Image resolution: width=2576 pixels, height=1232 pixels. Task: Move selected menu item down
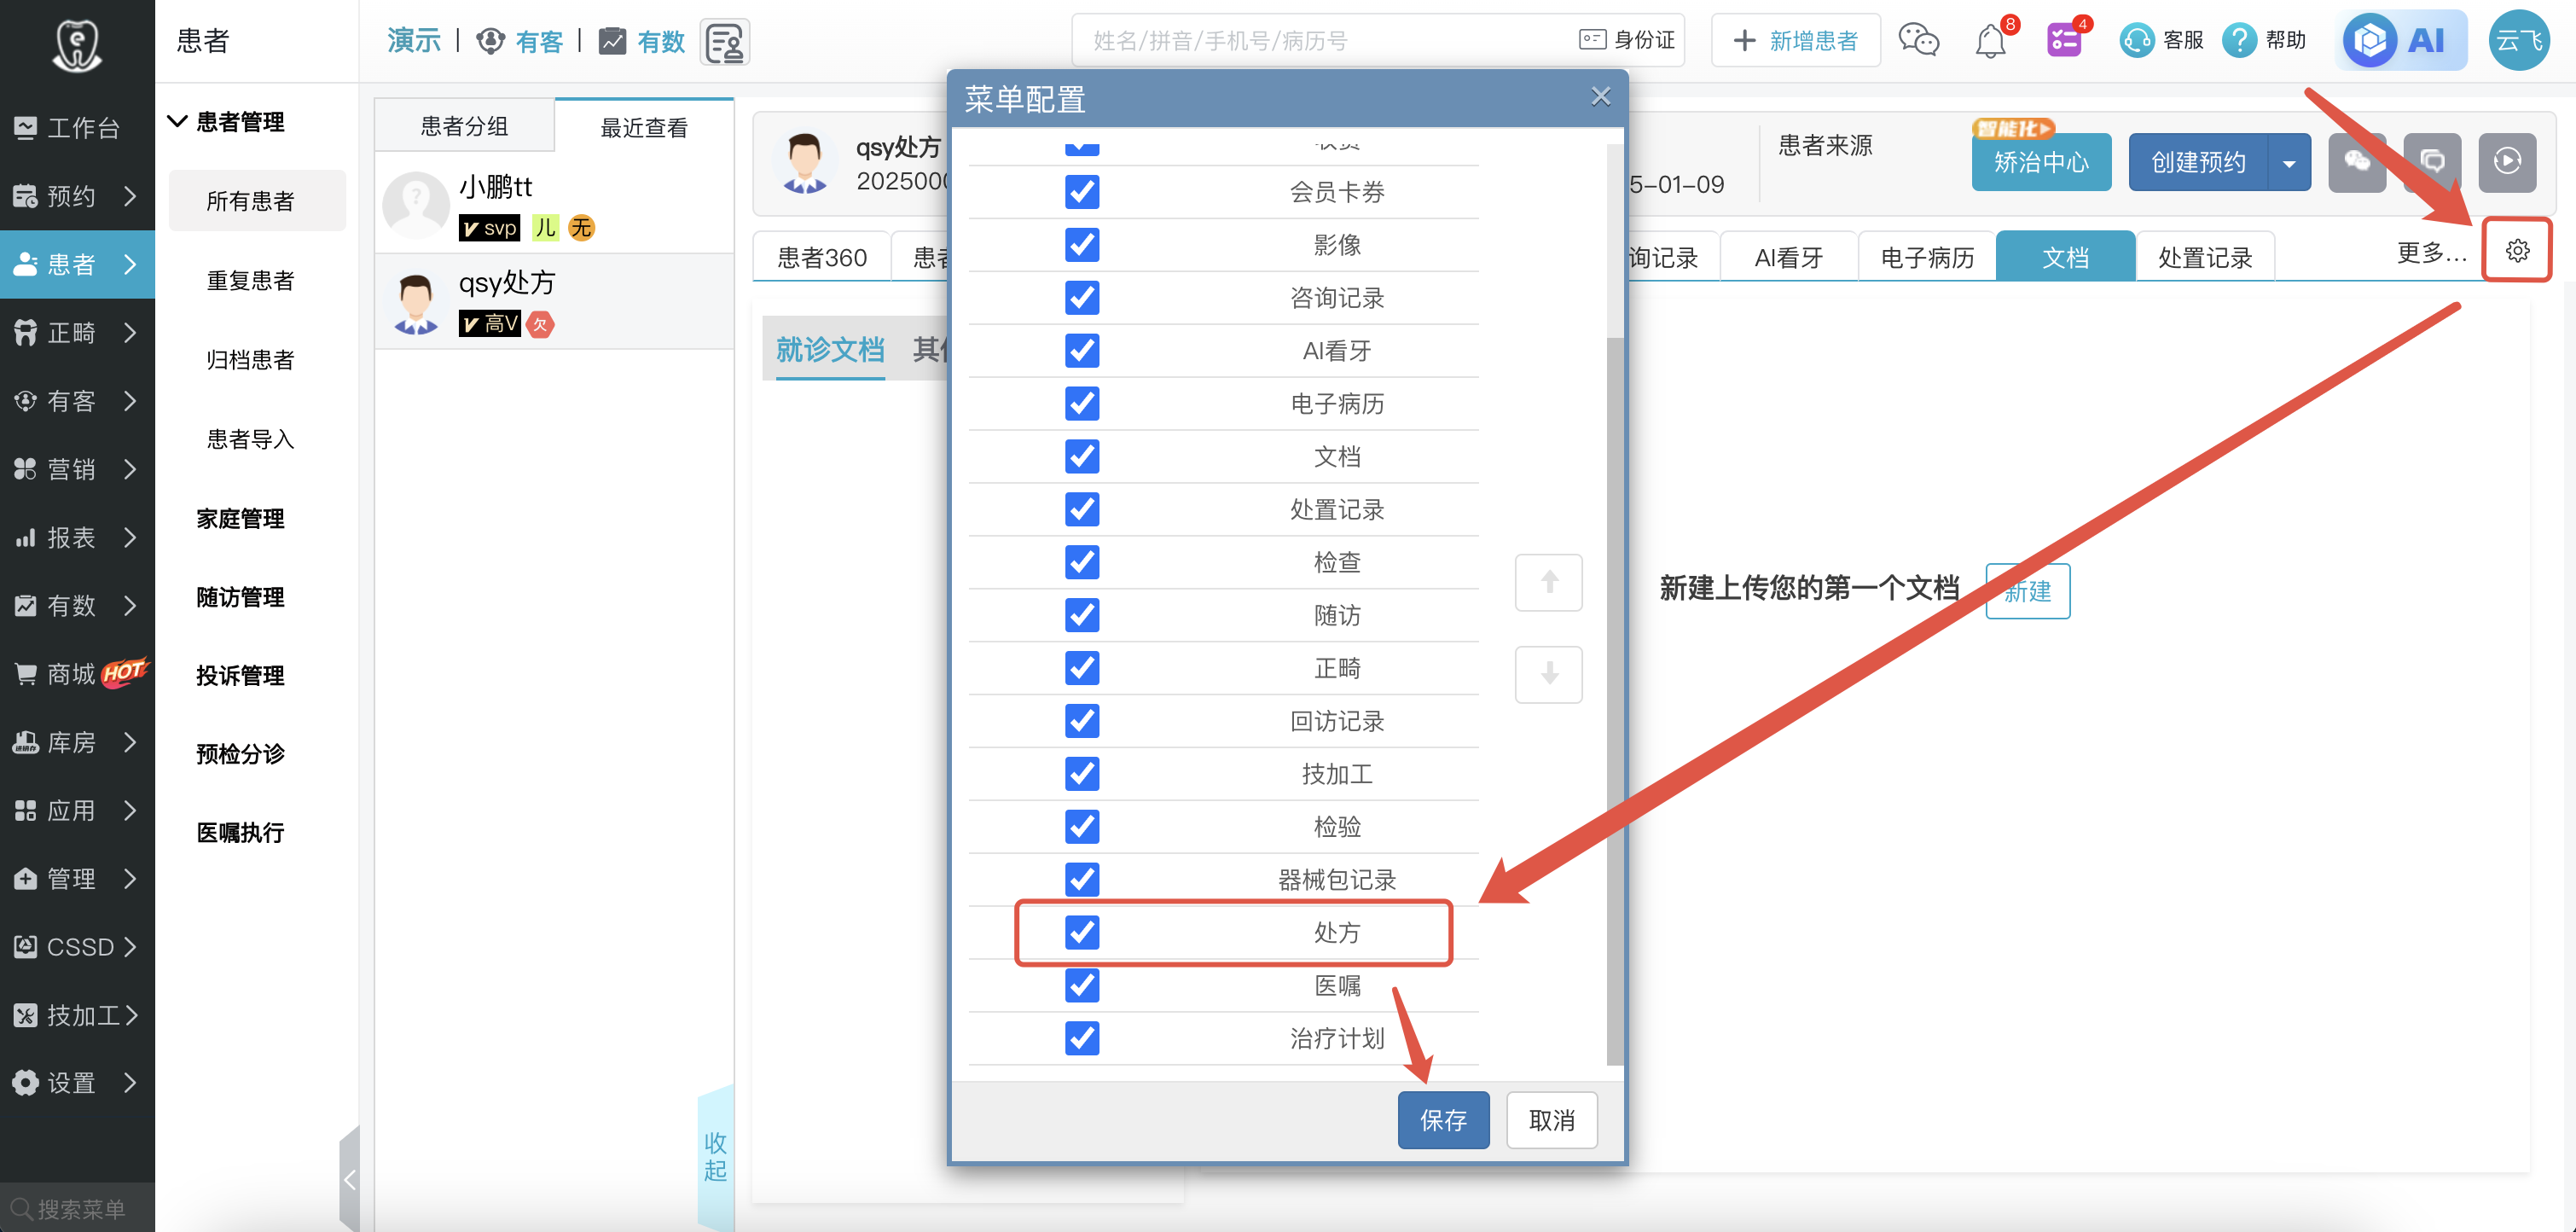[x=1548, y=674]
